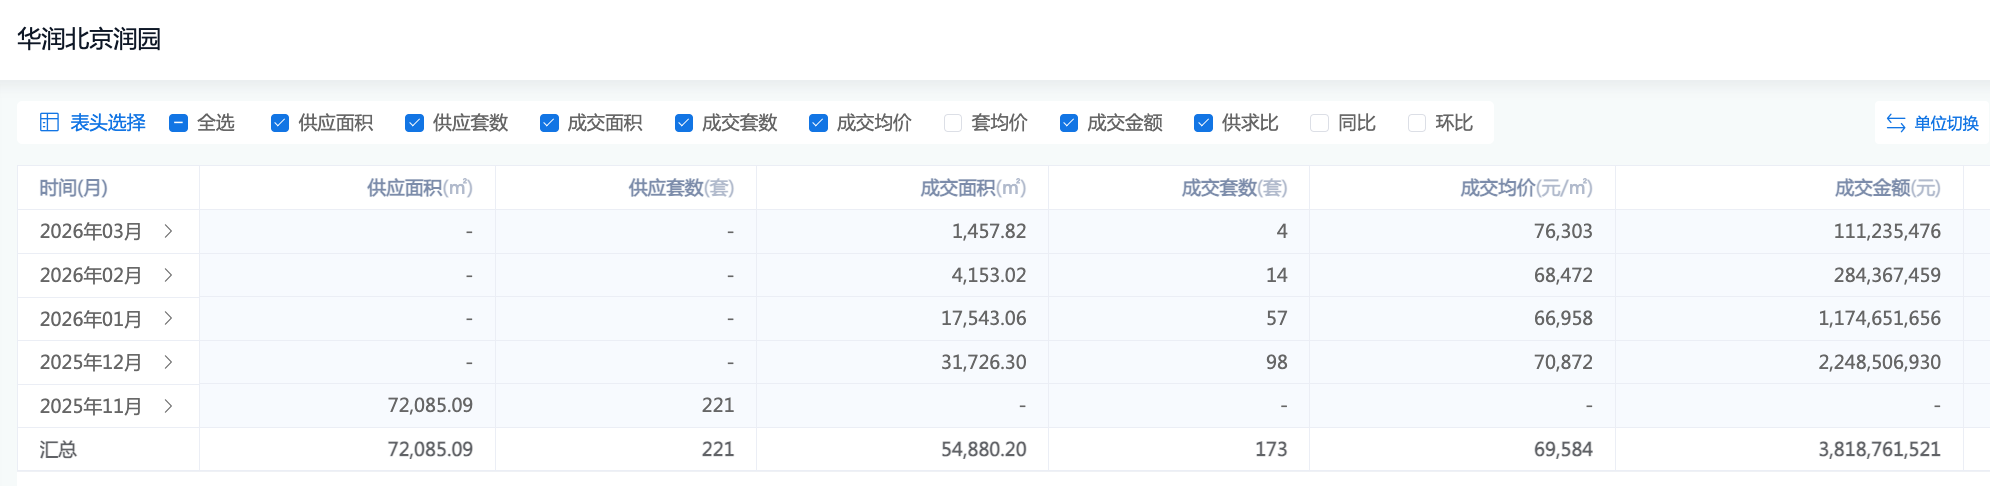The height and width of the screenshot is (486, 1990).
Task: Toggle the 全选 checkbox
Action: [179, 123]
